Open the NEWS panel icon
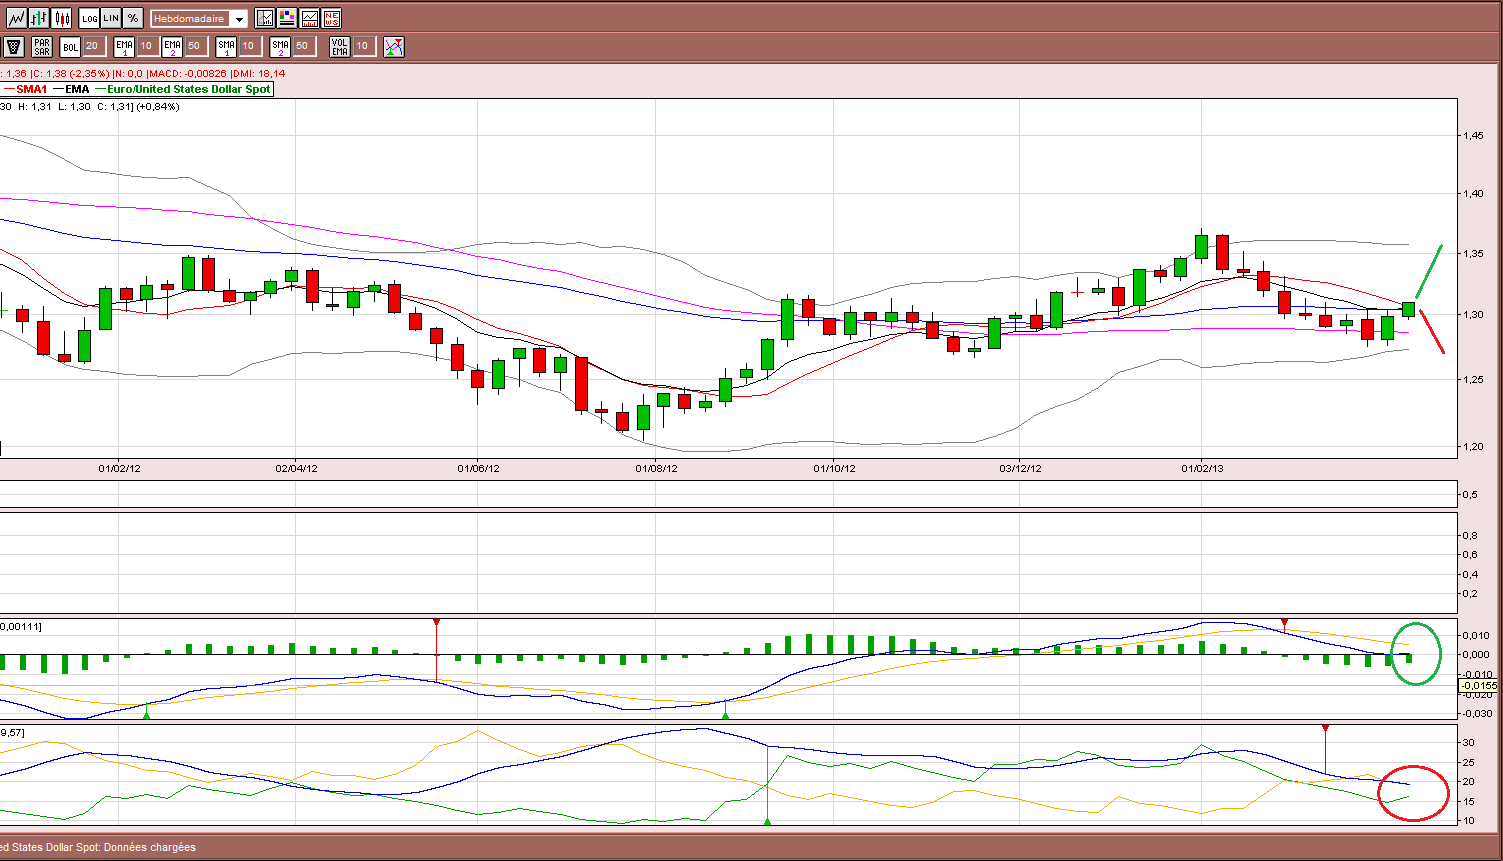 [332, 18]
